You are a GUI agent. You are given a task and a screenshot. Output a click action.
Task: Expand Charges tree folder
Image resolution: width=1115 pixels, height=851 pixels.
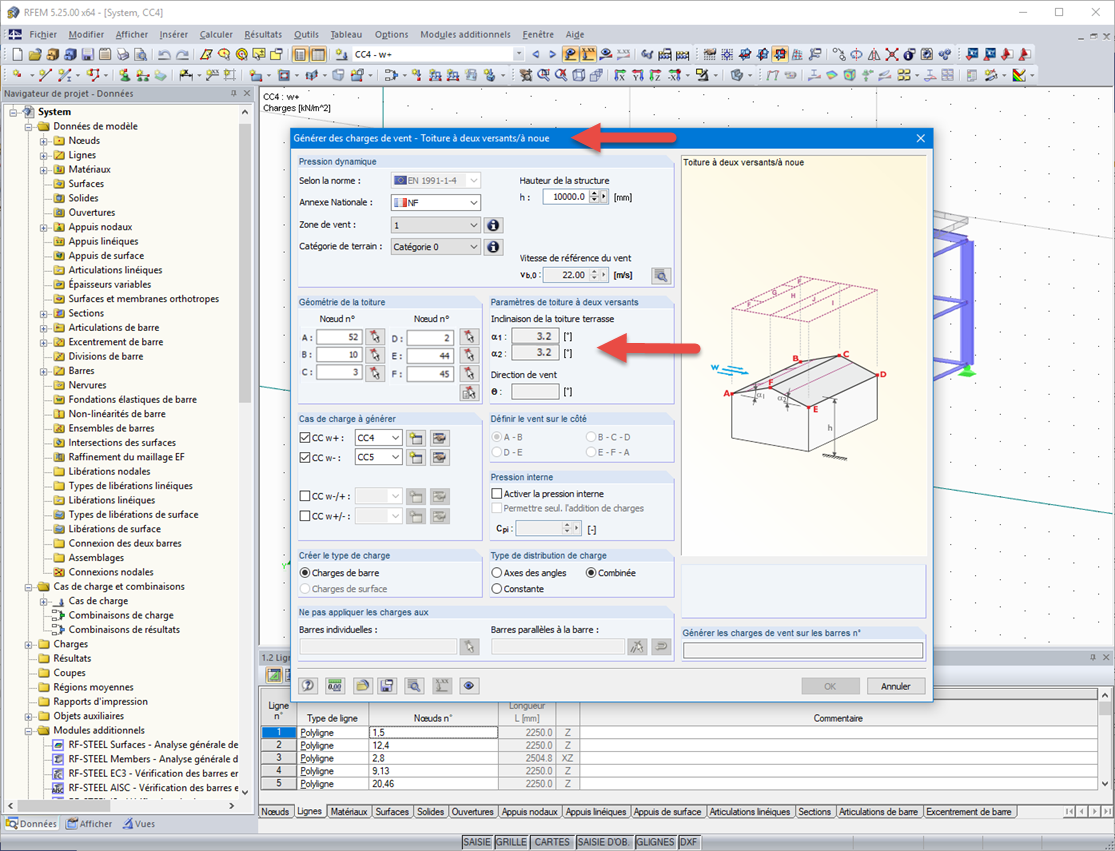tap(29, 644)
